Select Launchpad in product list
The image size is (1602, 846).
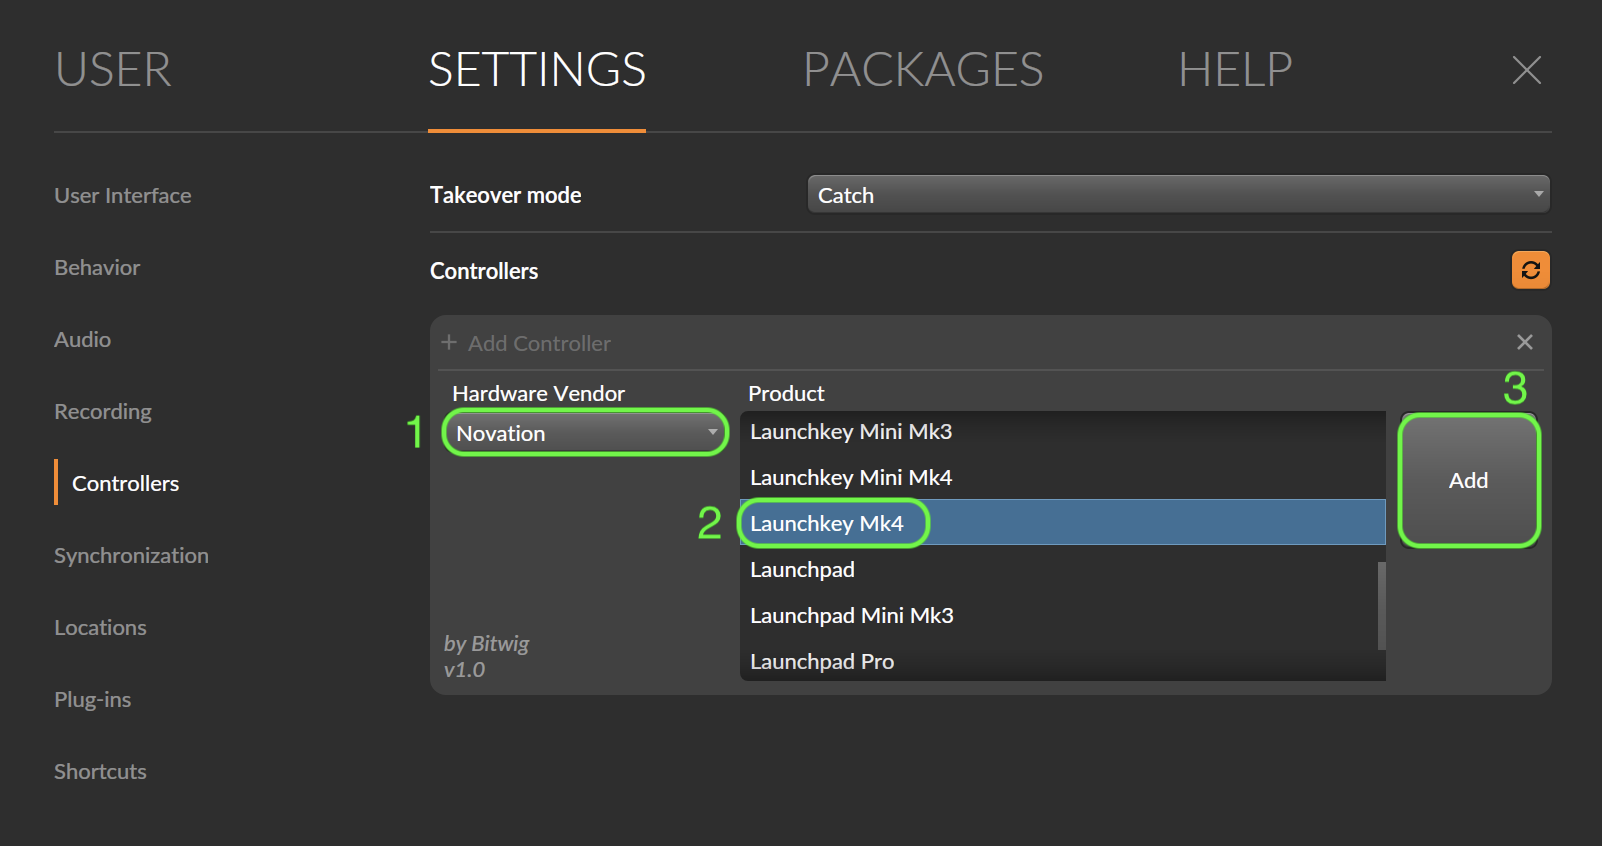tap(1062, 570)
